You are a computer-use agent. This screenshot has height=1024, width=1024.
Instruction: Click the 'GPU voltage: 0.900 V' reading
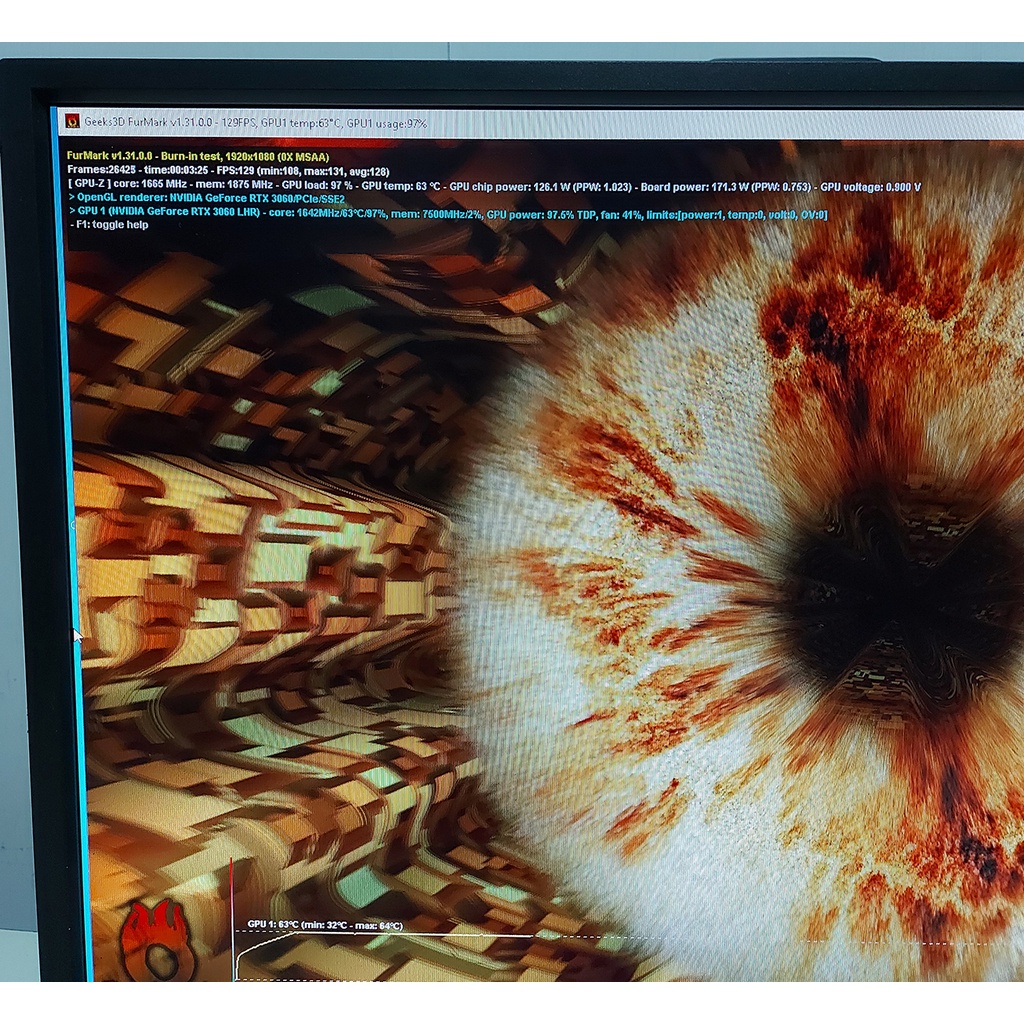[870, 187]
